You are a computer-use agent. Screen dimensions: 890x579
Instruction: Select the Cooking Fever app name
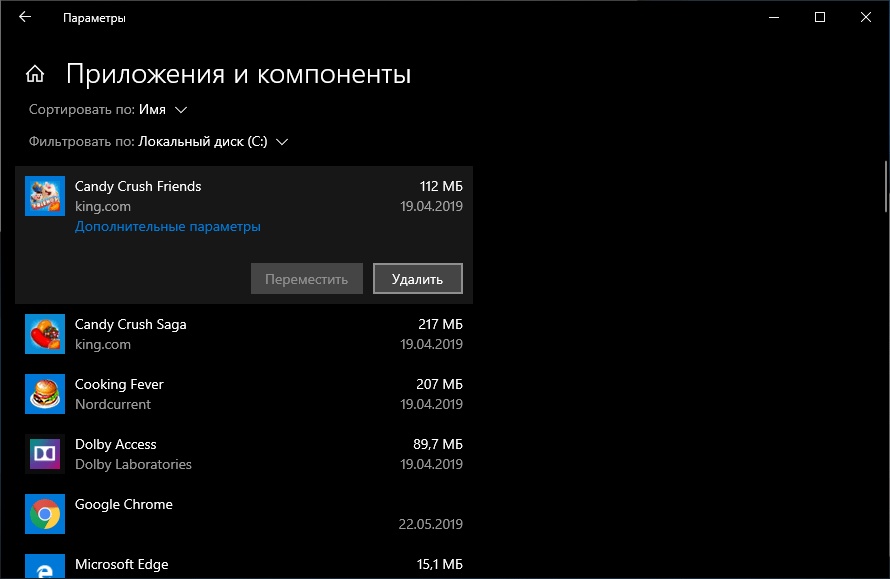point(119,384)
